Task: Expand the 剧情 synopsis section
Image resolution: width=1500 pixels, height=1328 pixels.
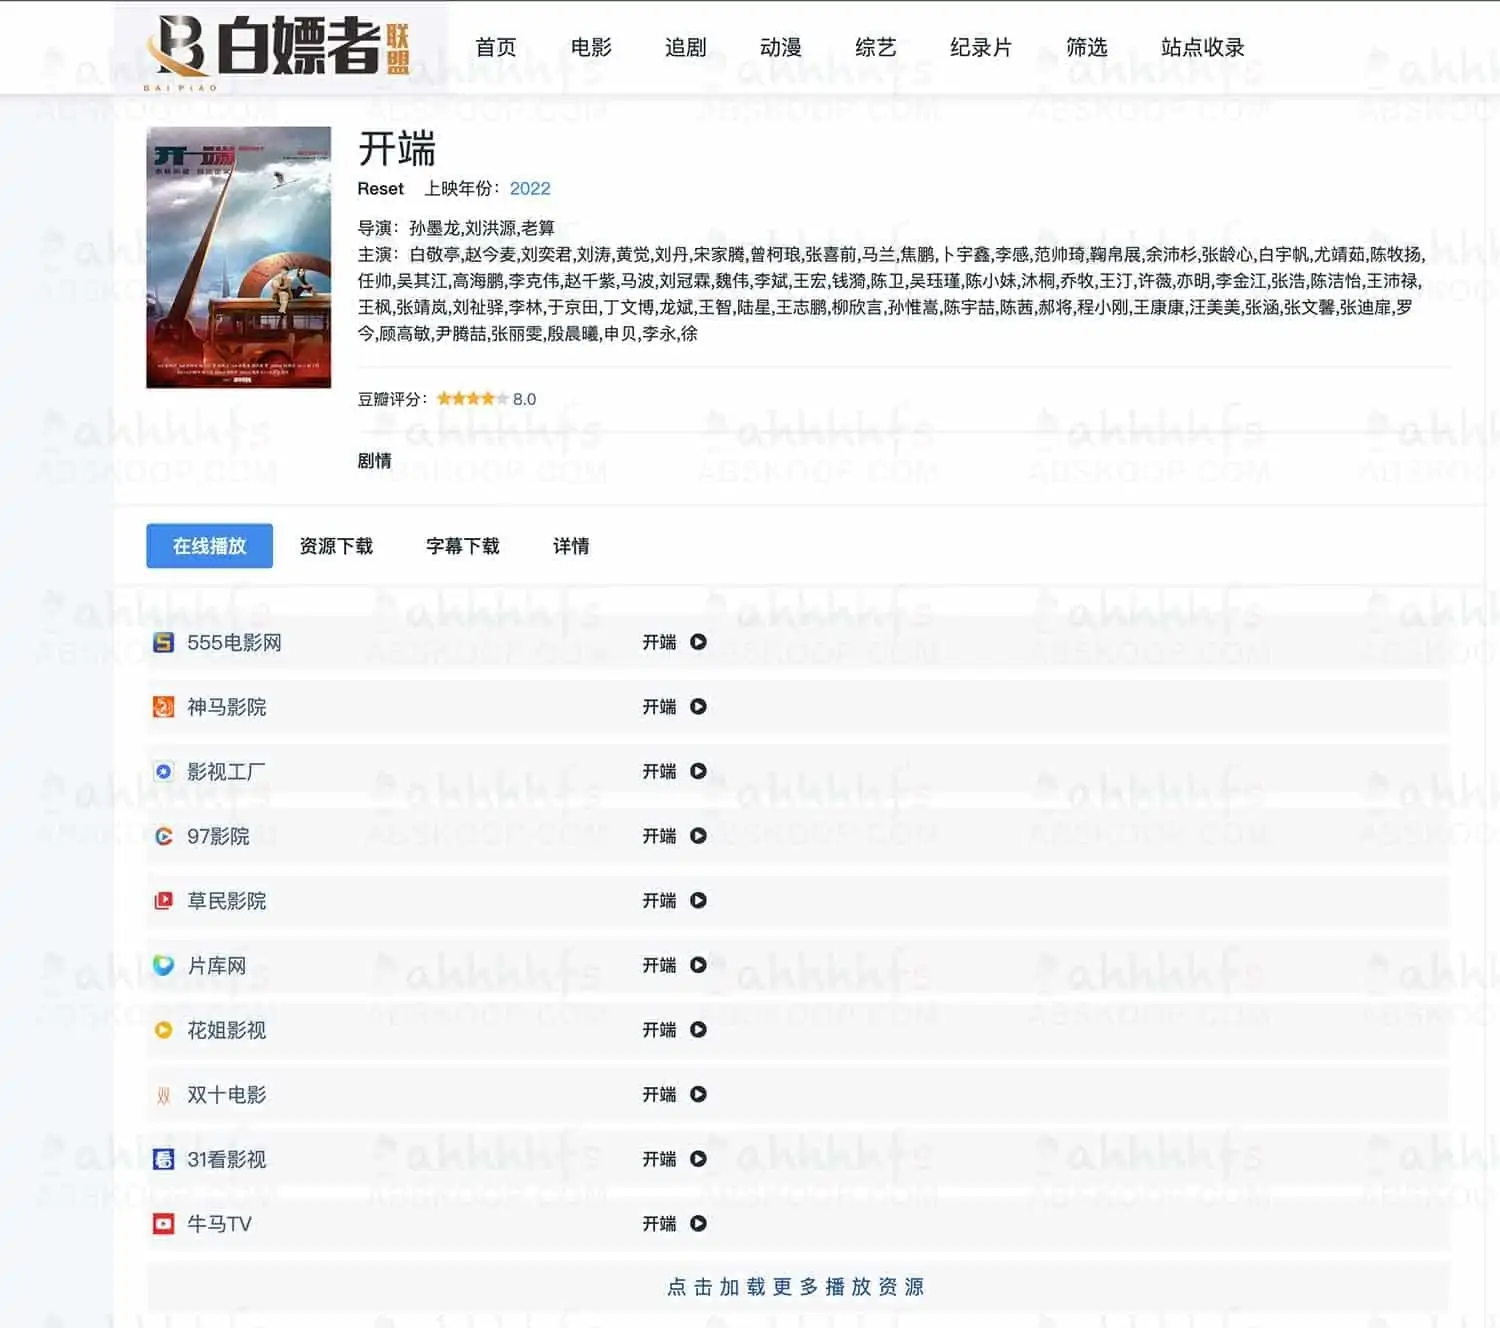Action: (371, 460)
